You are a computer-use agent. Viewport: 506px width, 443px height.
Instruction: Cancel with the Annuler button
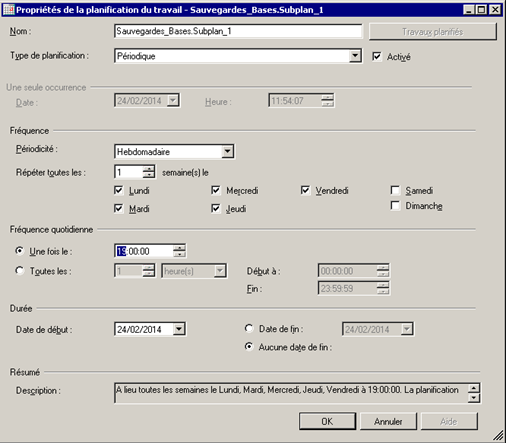(x=388, y=421)
